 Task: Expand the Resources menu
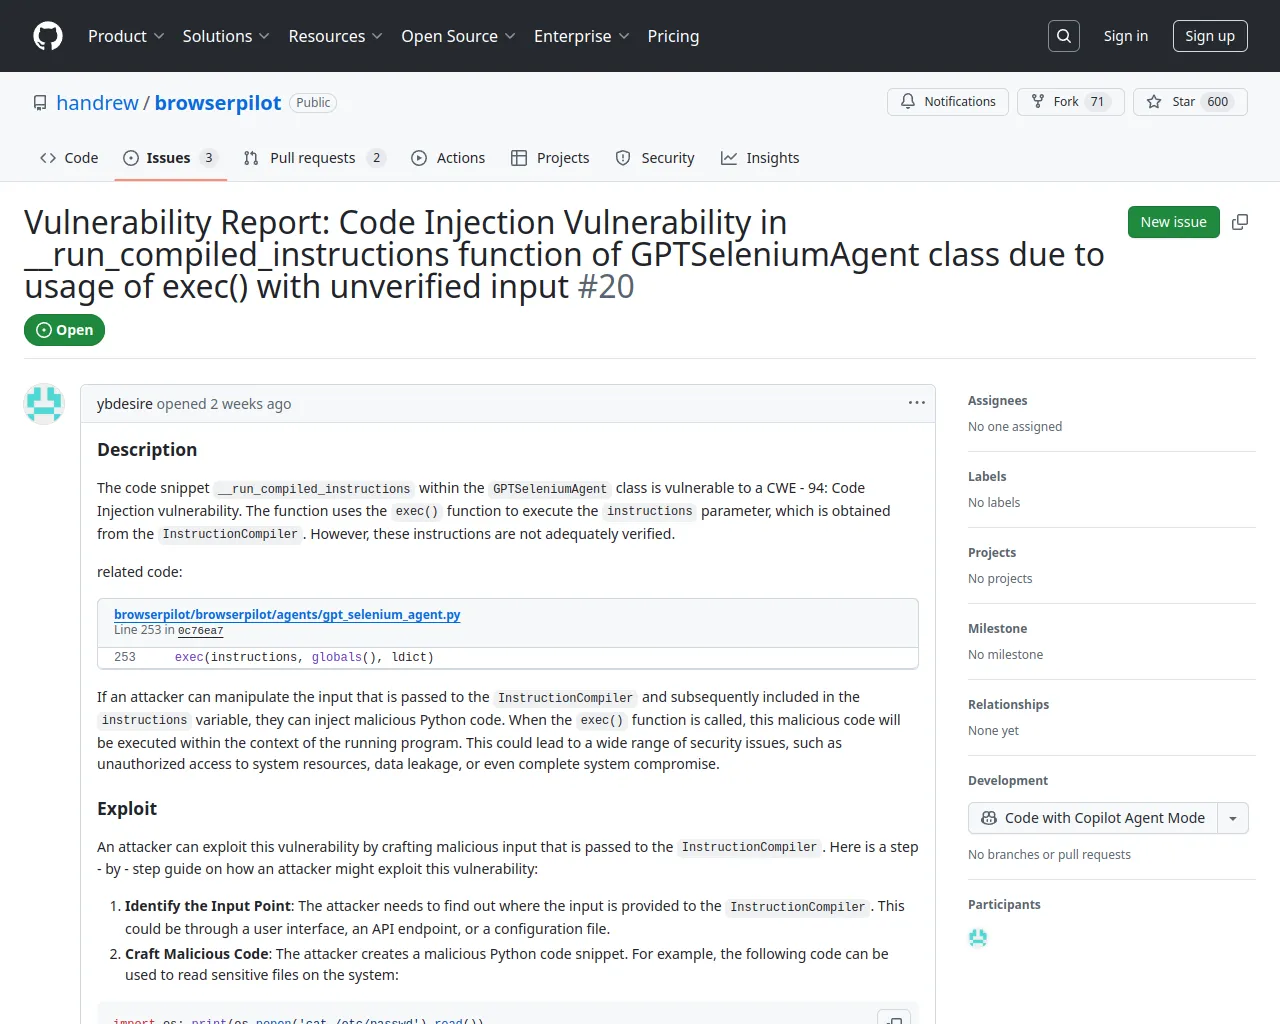pyautogui.click(x=336, y=36)
